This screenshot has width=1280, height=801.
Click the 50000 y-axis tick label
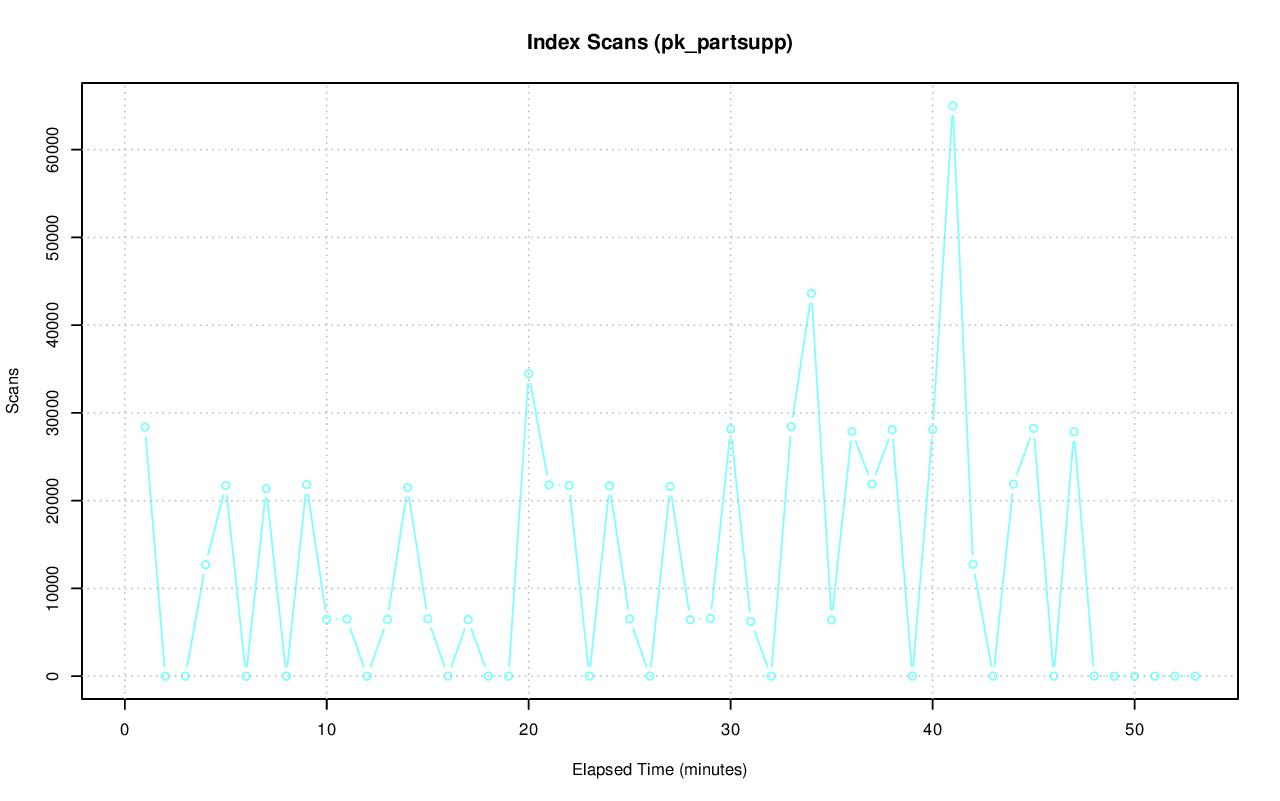click(53, 237)
